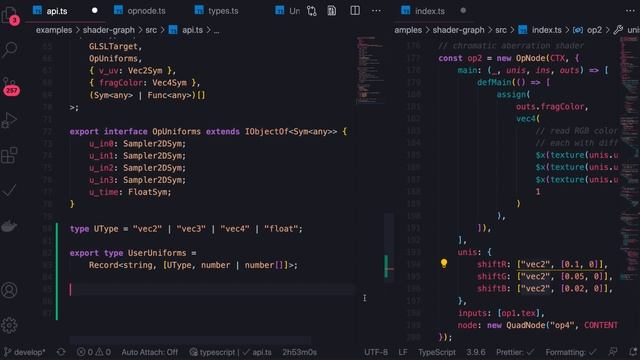Screen dimensions: 640x360
Task: Open the Accounts menu icon
Action: tap(9, 290)
